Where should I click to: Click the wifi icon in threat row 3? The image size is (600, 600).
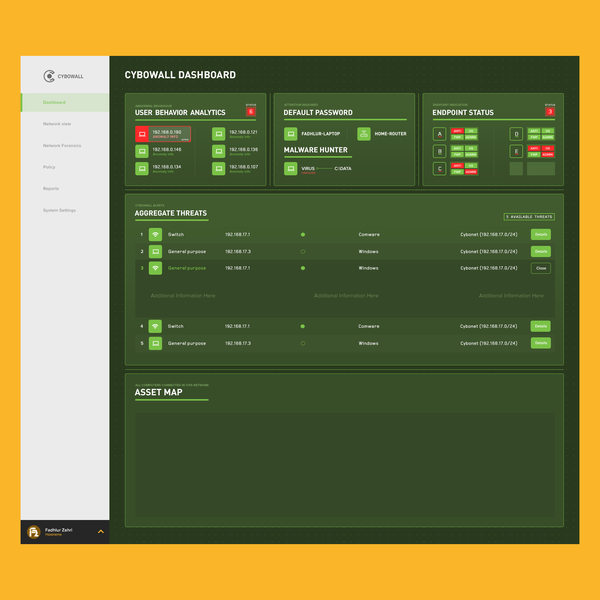click(x=155, y=268)
